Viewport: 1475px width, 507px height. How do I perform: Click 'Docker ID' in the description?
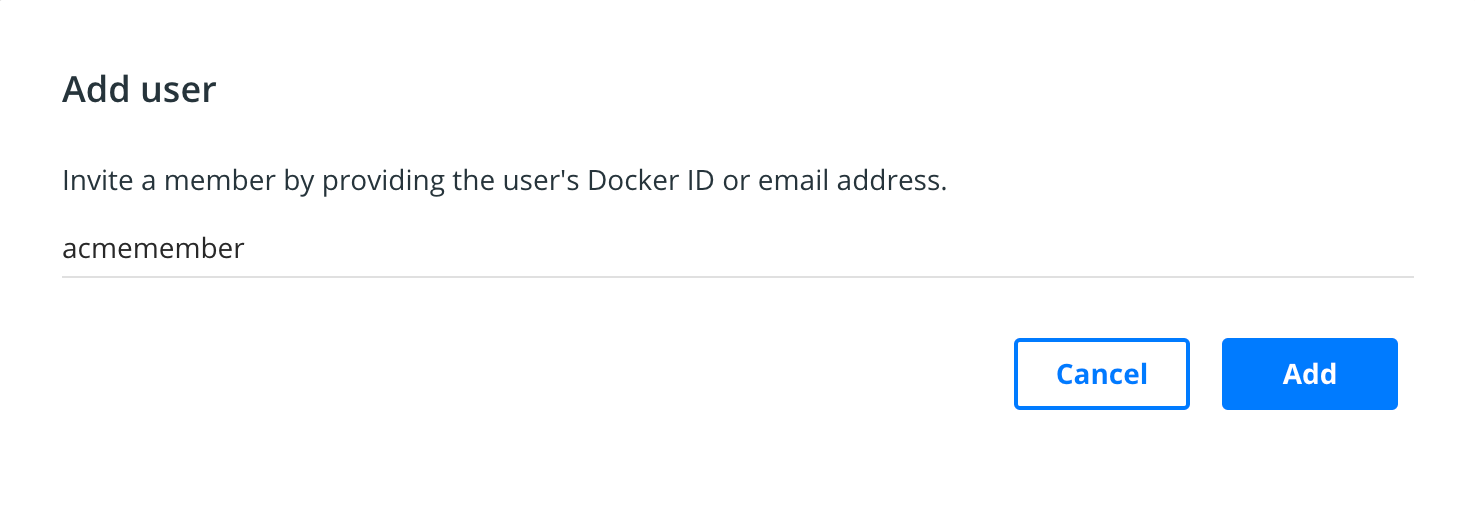point(651,182)
